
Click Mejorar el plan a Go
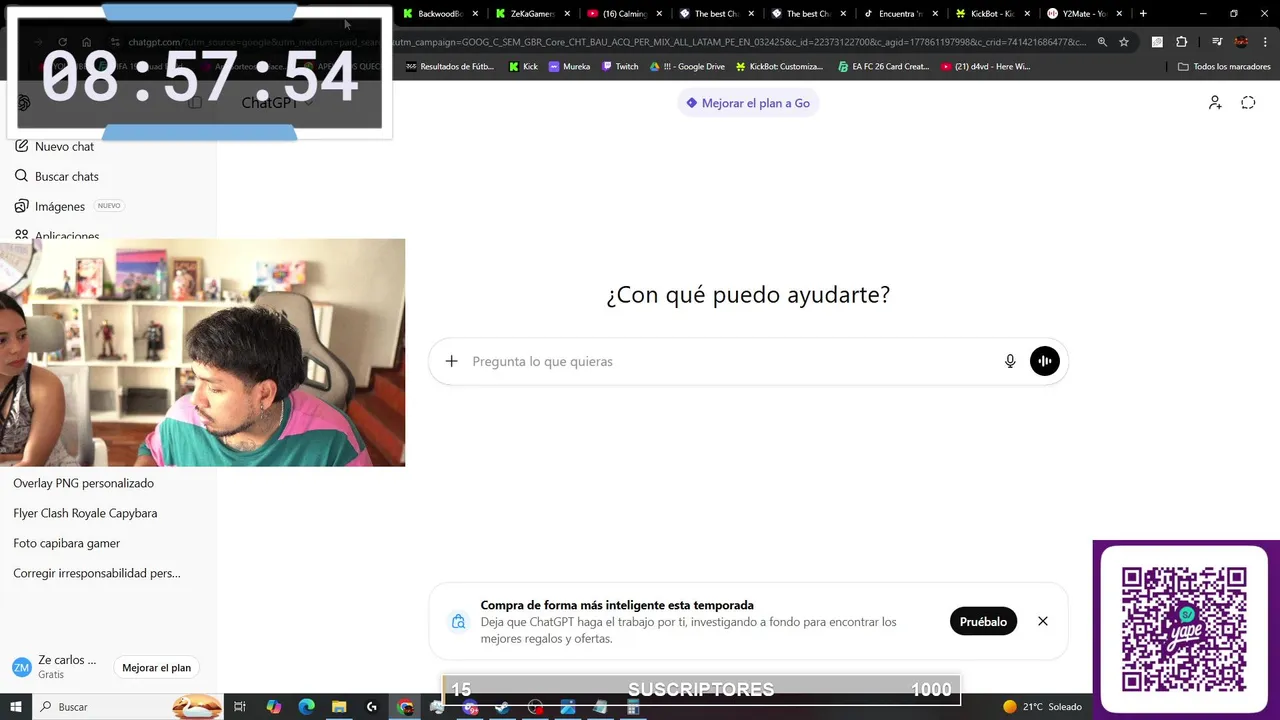[x=748, y=103]
